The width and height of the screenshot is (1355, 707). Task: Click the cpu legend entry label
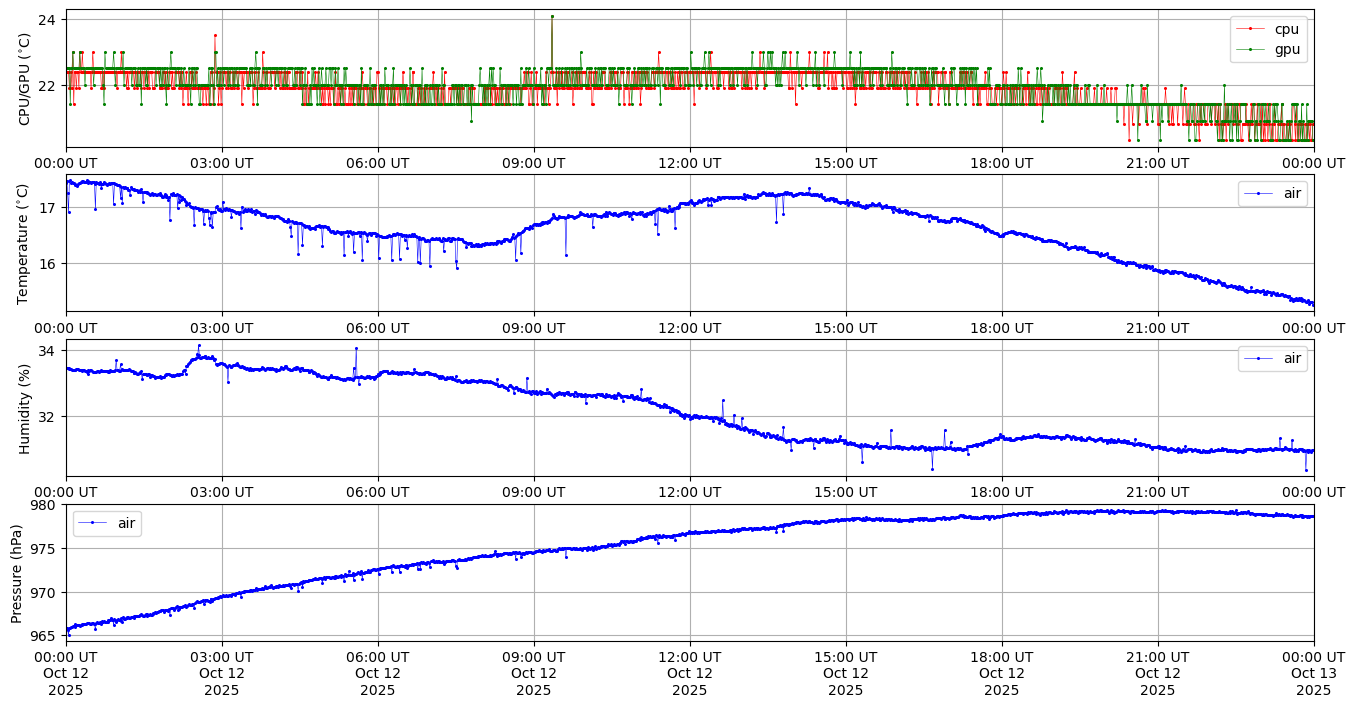1286,29
